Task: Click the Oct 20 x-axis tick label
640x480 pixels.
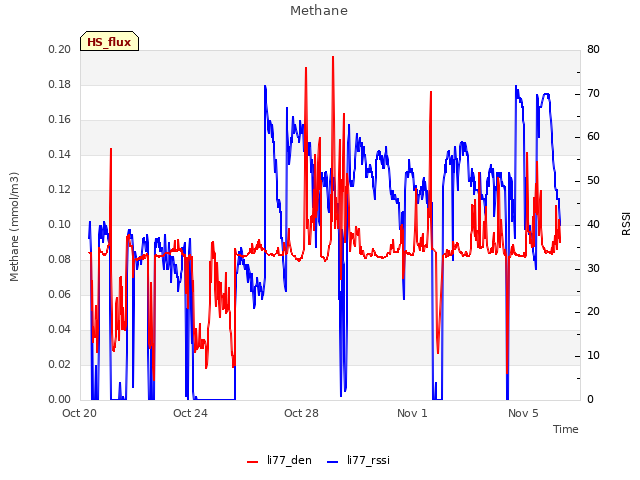Action: tap(79, 413)
